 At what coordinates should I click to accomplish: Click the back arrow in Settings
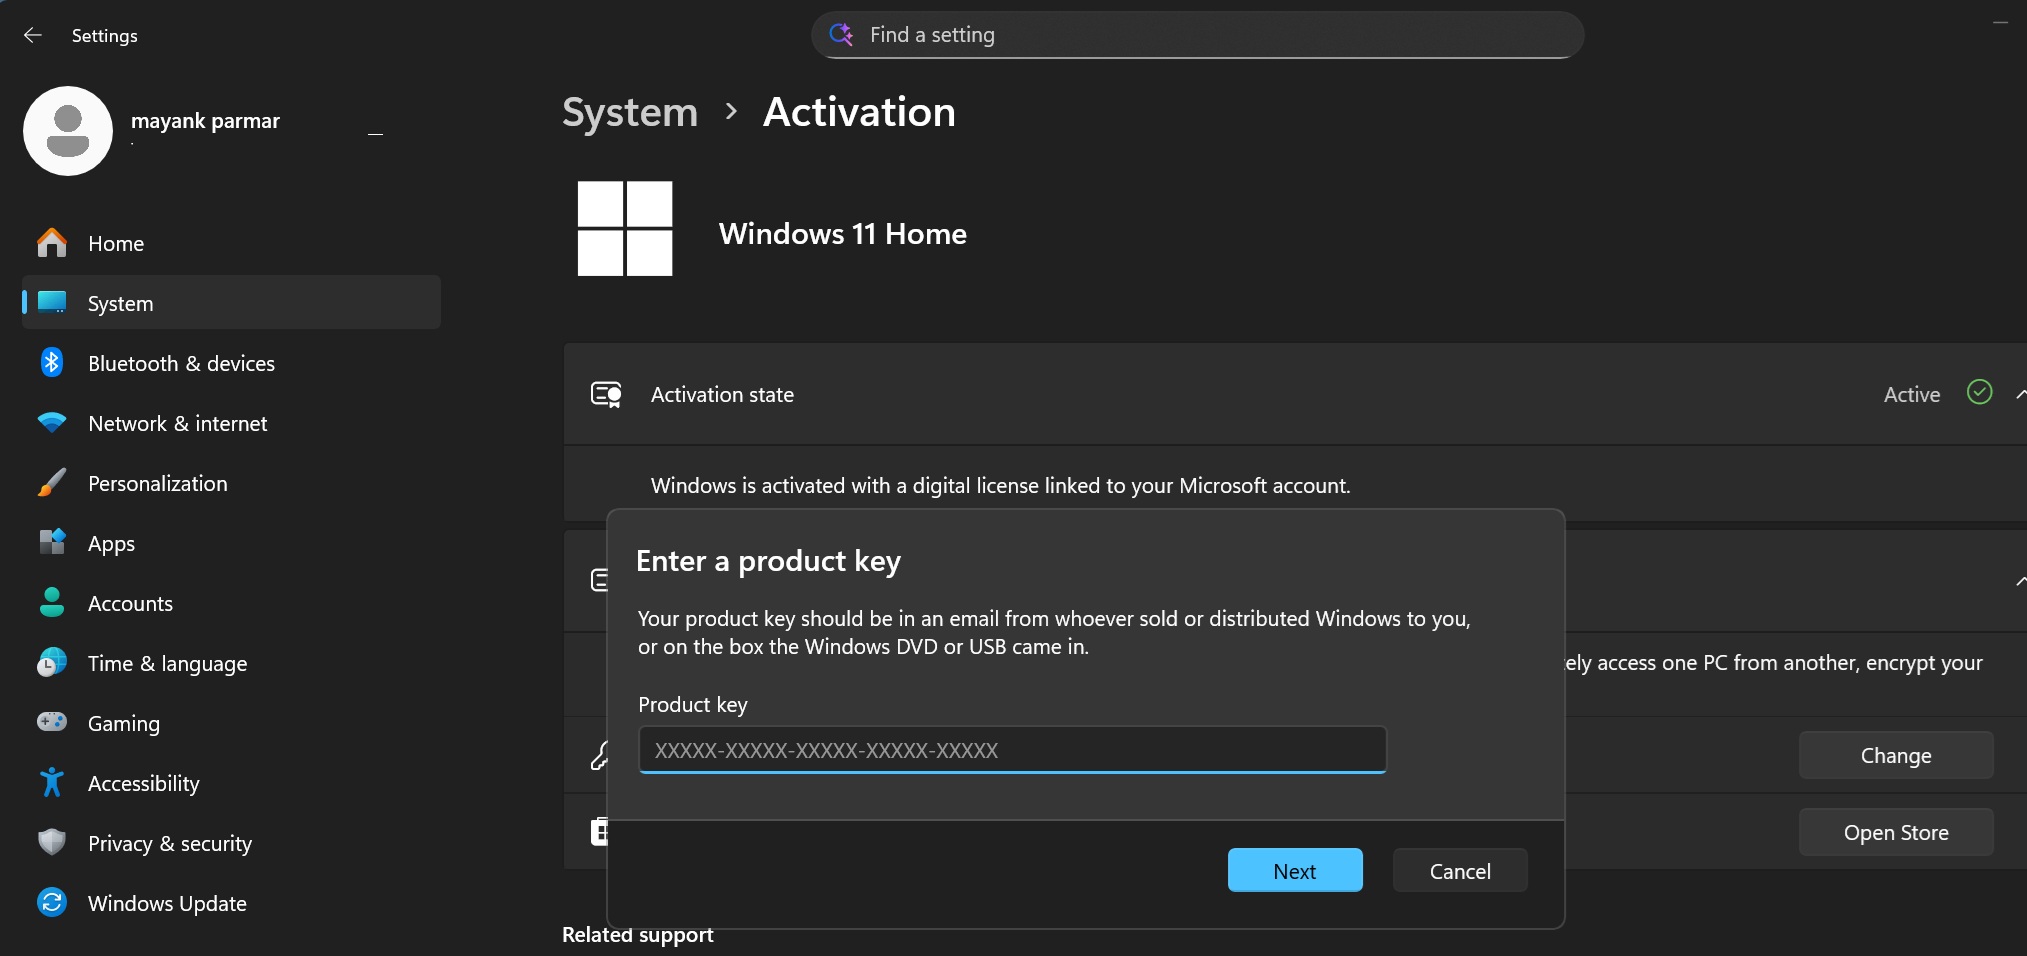pos(33,35)
